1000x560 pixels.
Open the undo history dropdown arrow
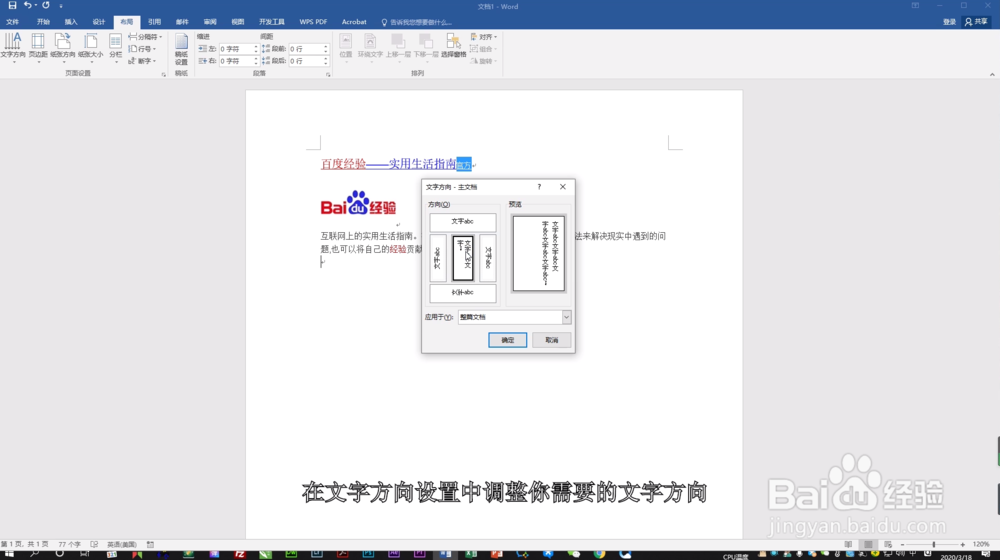click(x=36, y=5)
